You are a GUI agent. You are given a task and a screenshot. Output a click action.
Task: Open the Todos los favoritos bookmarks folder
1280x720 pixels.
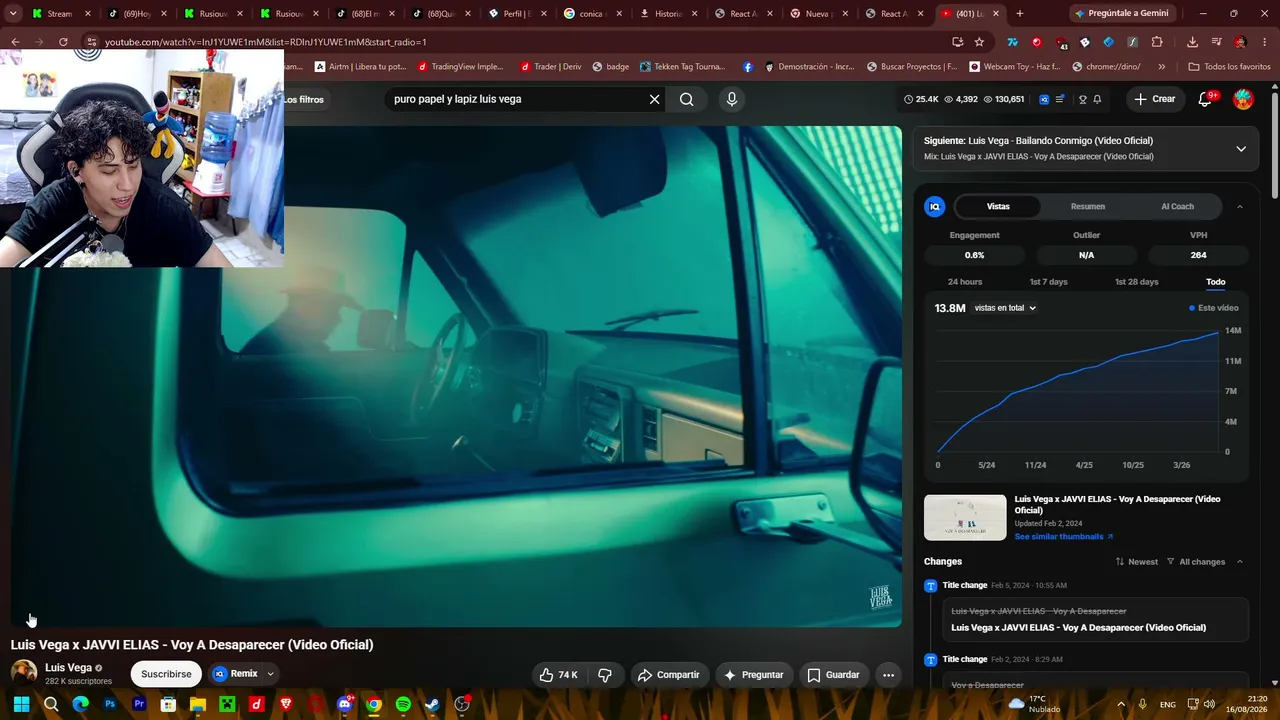(x=1229, y=67)
